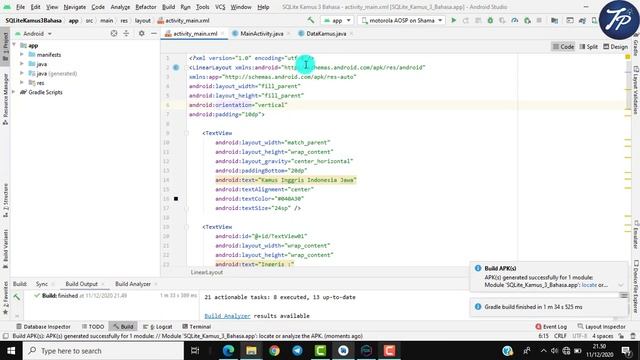Image resolution: width=640 pixels, height=360 pixels.
Task: Open the Profile app gauge icon
Action: click(515, 20)
